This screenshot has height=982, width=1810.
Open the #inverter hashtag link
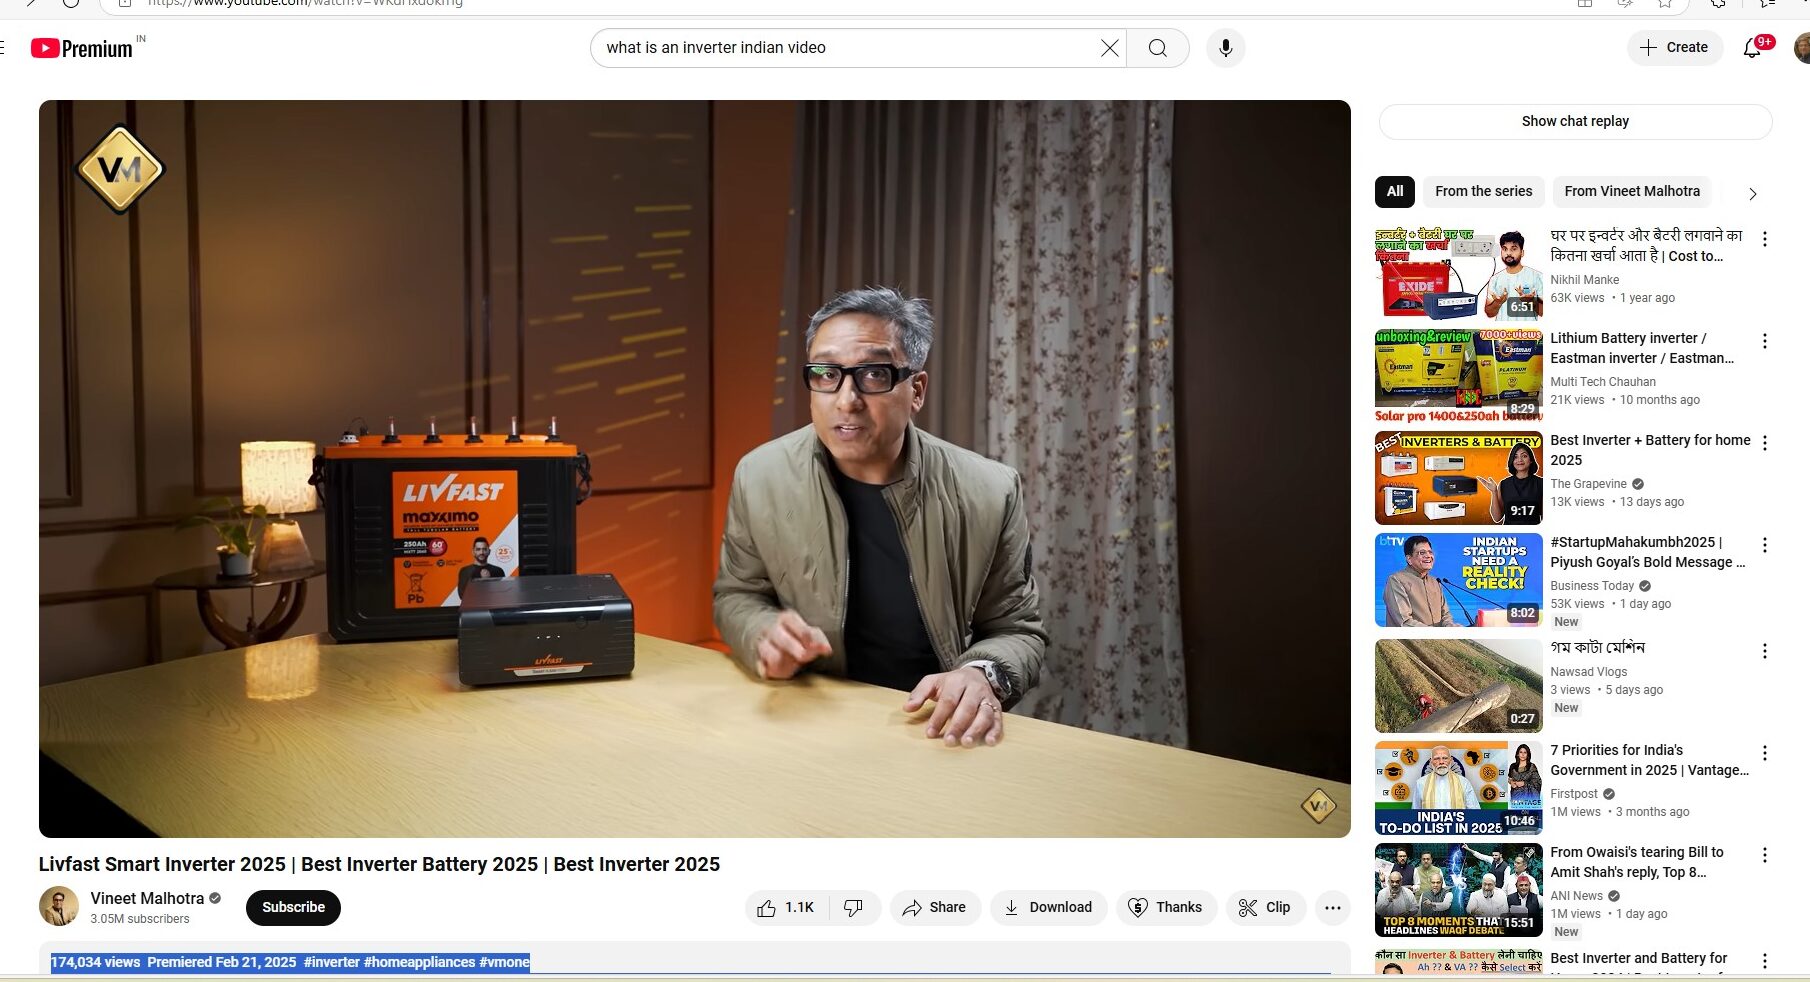tap(331, 962)
